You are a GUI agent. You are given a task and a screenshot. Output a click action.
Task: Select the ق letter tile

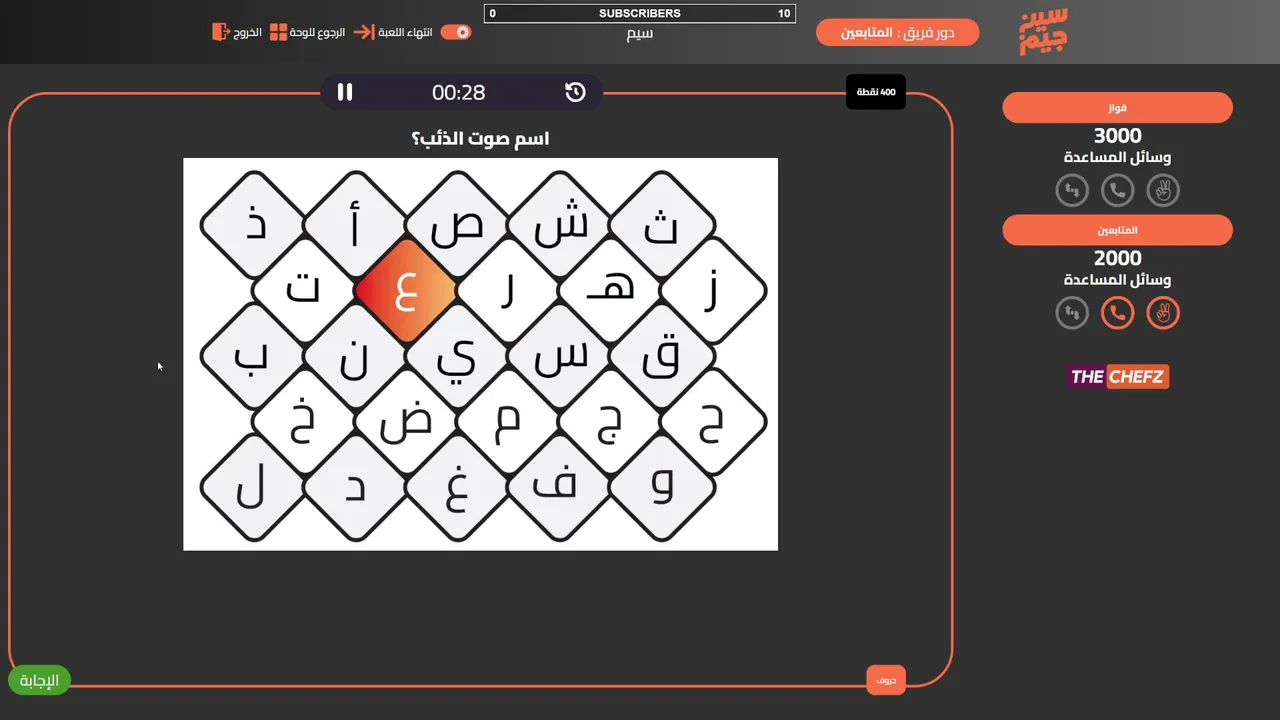click(x=662, y=357)
